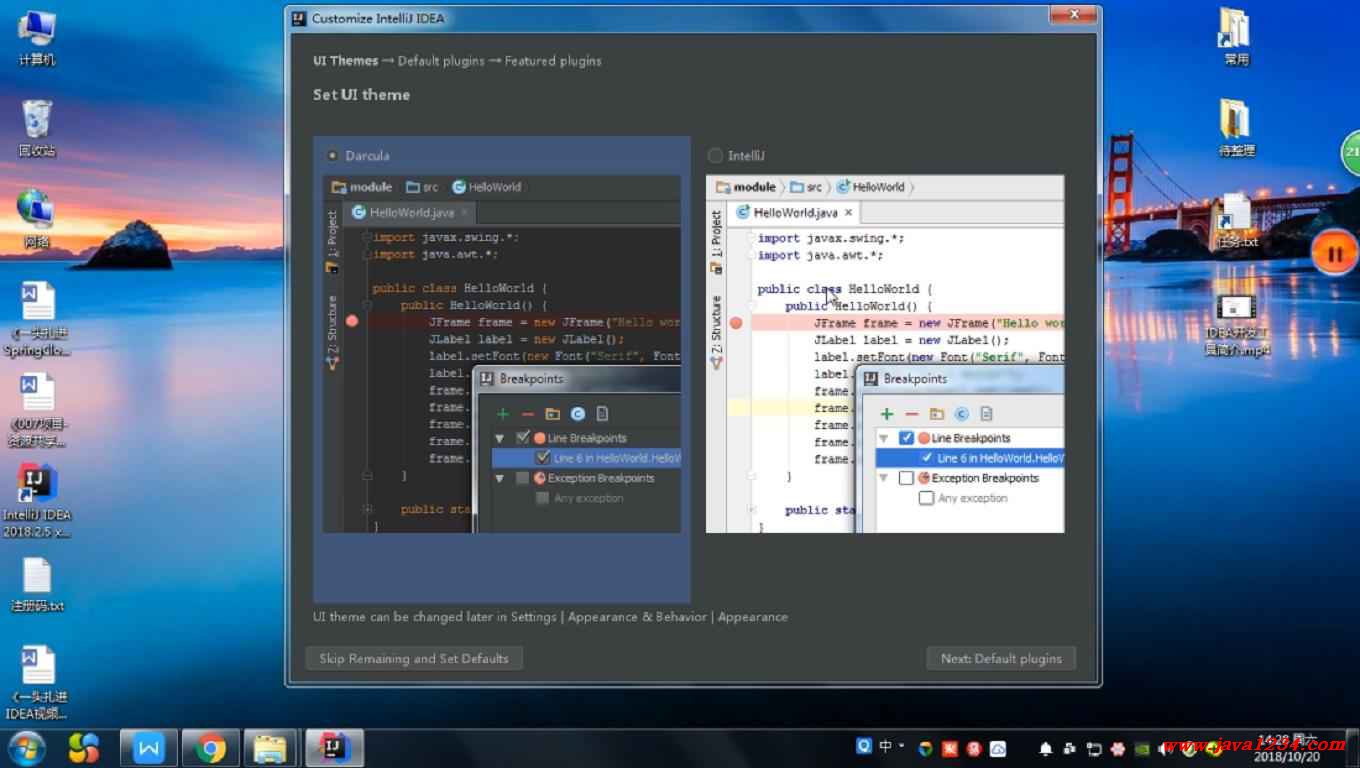Select the 回收站 recycle bin icon
This screenshot has height=768, width=1360.
point(37,128)
